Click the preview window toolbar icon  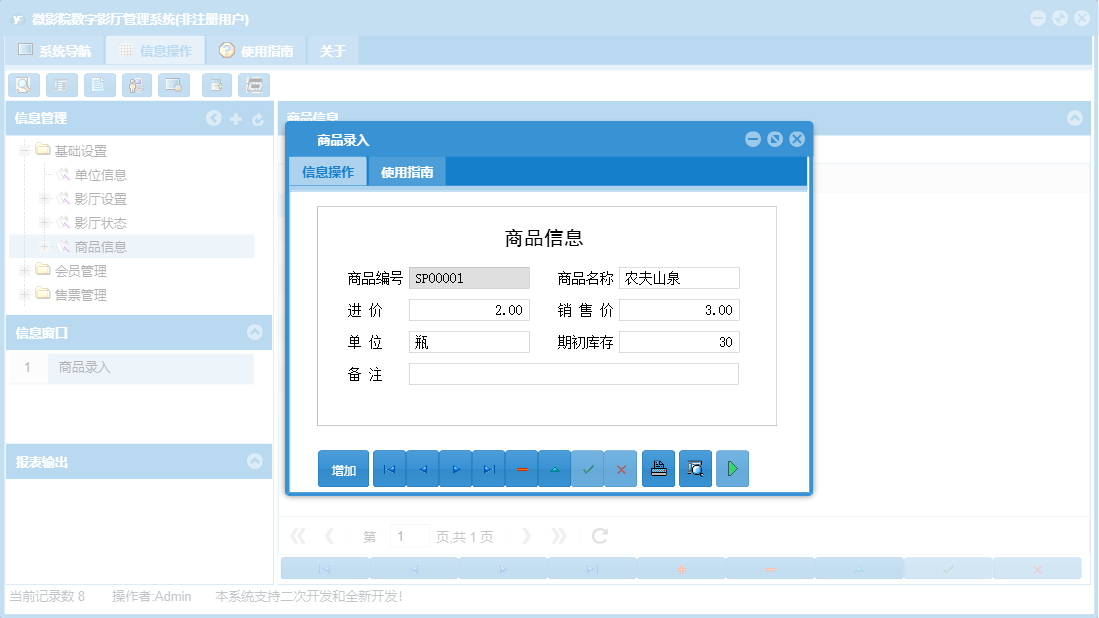pos(173,85)
